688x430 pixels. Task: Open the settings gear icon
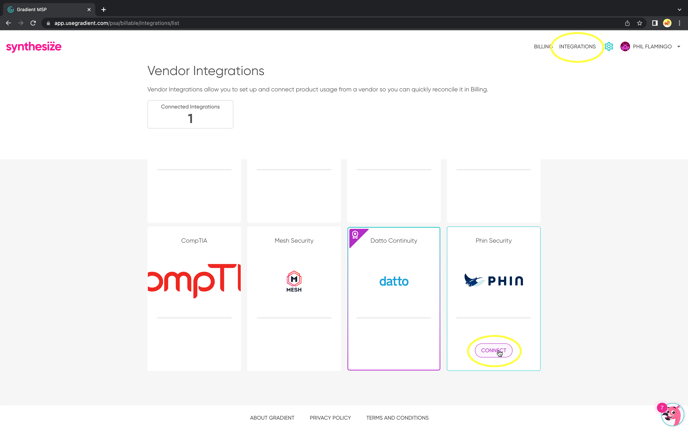(x=609, y=46)
